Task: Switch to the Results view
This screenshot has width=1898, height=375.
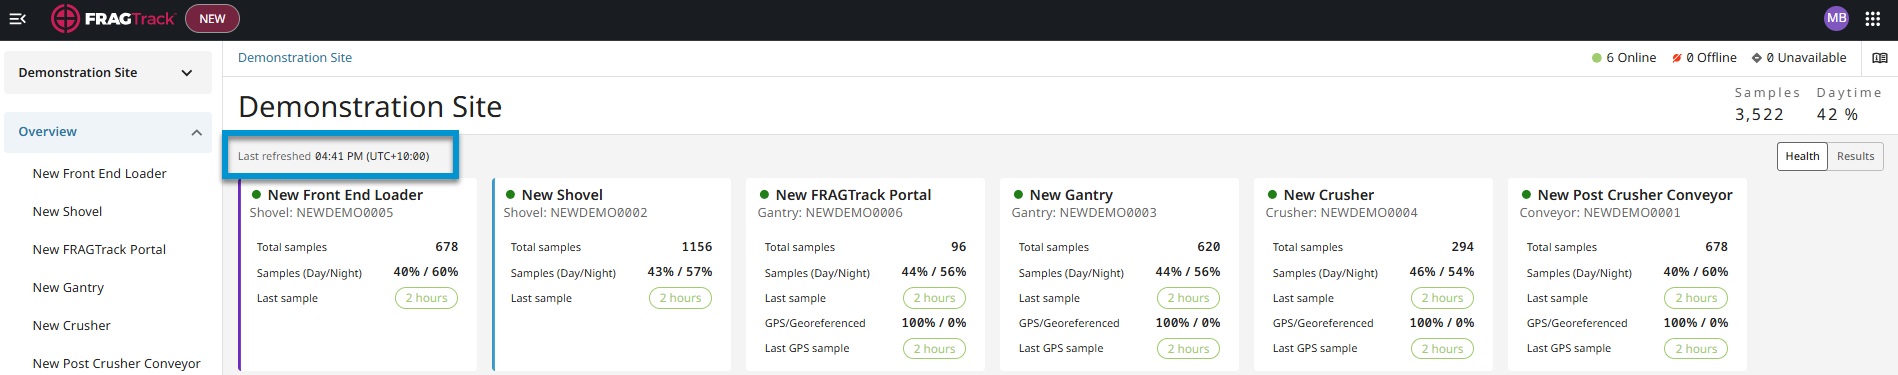Action: pyautogui.click(x=1856, y=156)
